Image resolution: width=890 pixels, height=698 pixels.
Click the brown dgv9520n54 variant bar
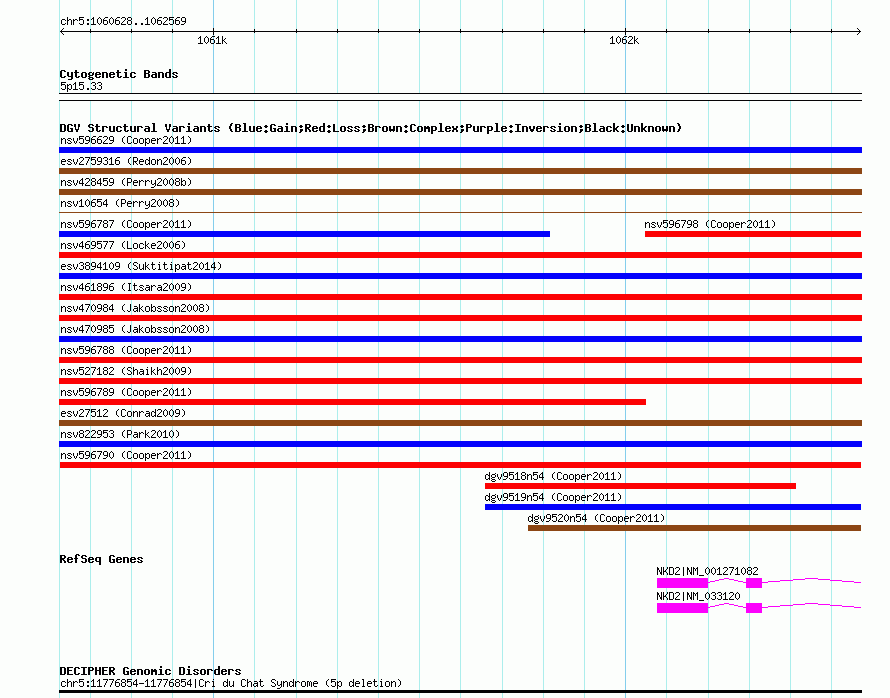[x=694, y=528]
